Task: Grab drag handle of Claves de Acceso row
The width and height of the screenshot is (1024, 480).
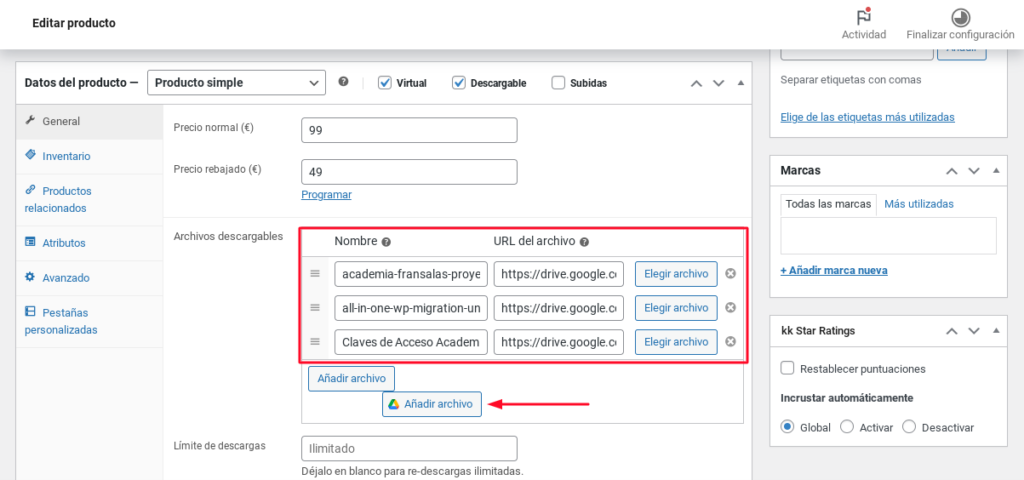Action: [315, 342]
